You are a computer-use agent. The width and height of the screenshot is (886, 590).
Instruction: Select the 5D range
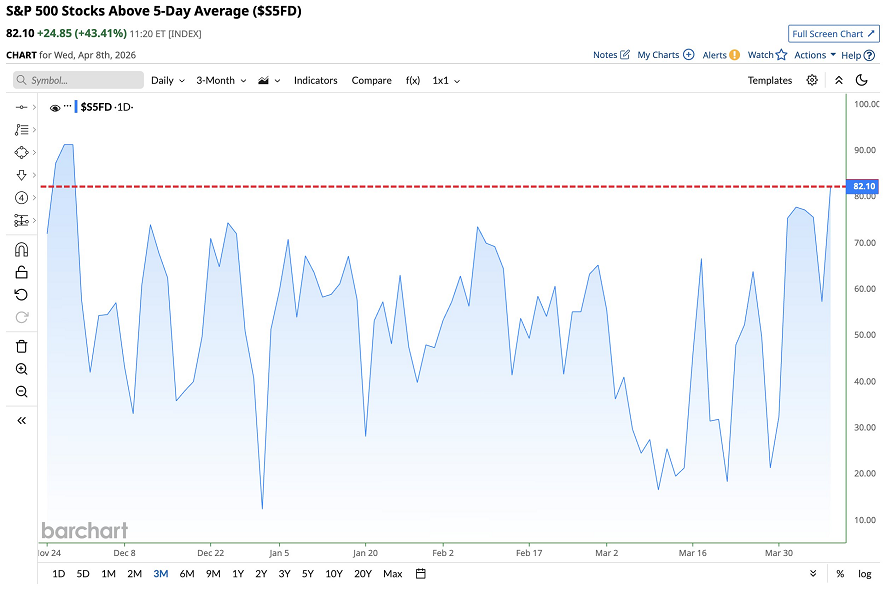point(83,574)
